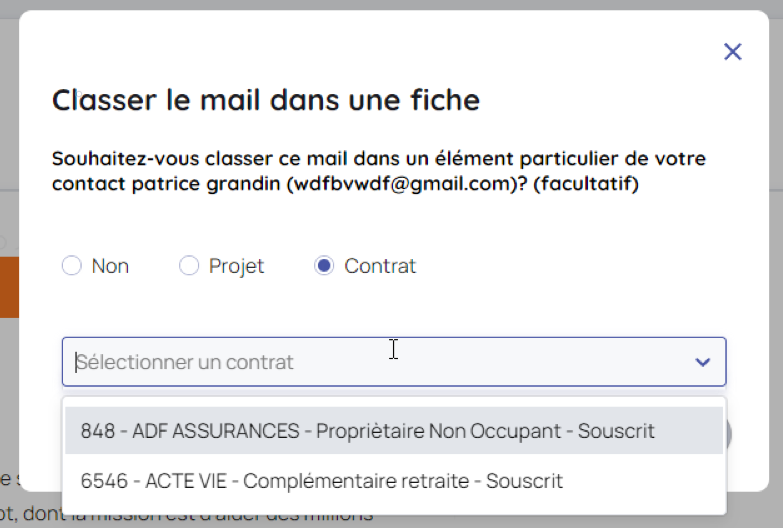Click the orange button behind the dialog
Viewport: 783px width, 528px height.
[x=9, y=287]
